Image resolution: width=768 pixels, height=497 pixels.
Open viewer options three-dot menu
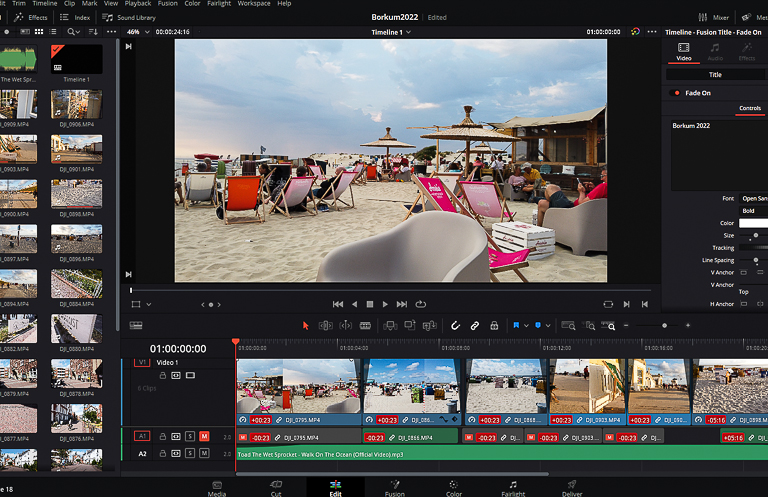[x=652, y=32]
